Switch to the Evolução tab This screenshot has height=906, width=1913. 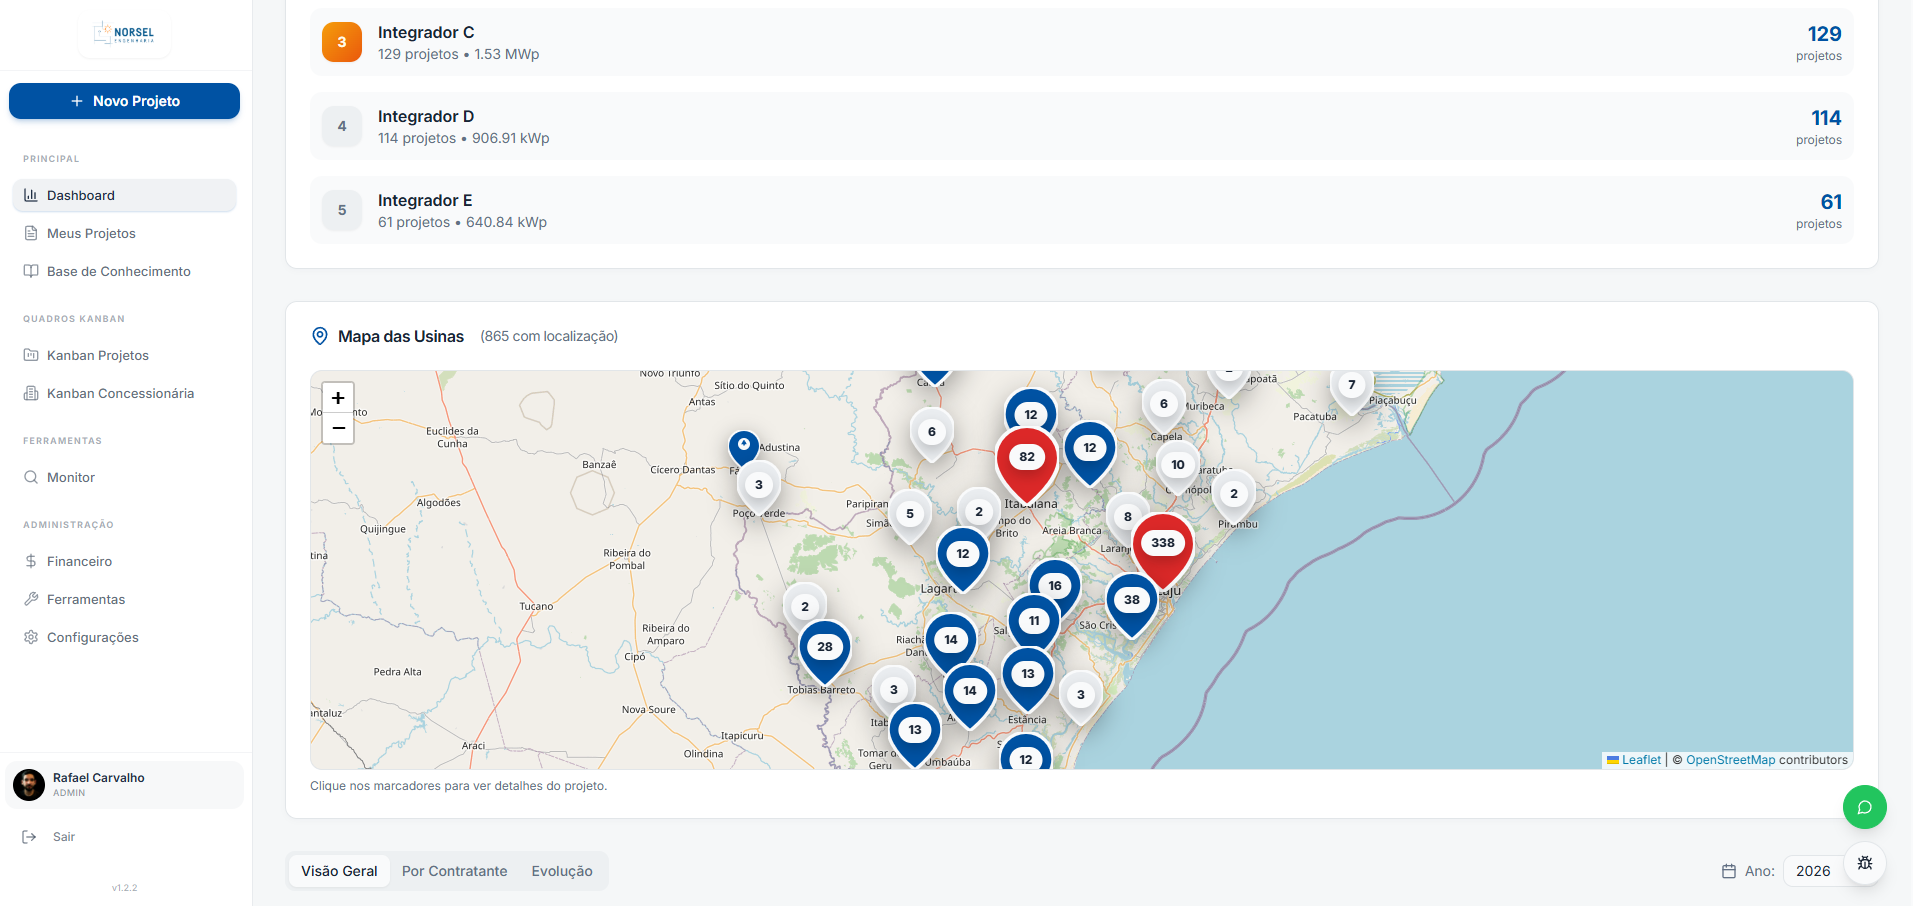coord(562,871)
